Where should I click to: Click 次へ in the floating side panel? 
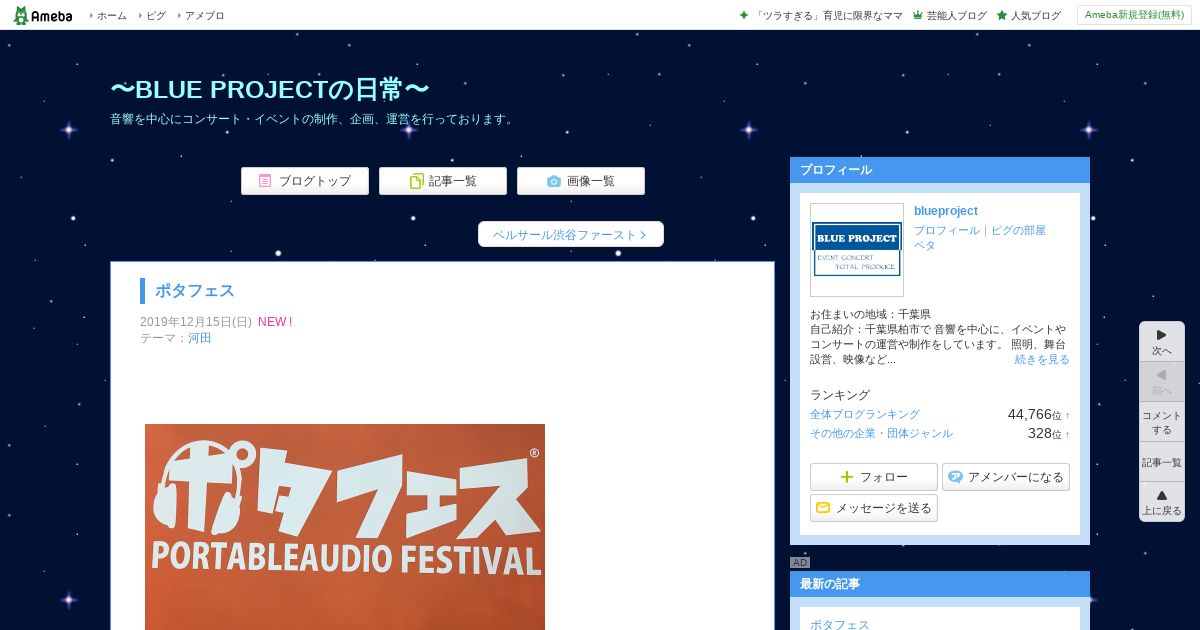coord(1162,342)
